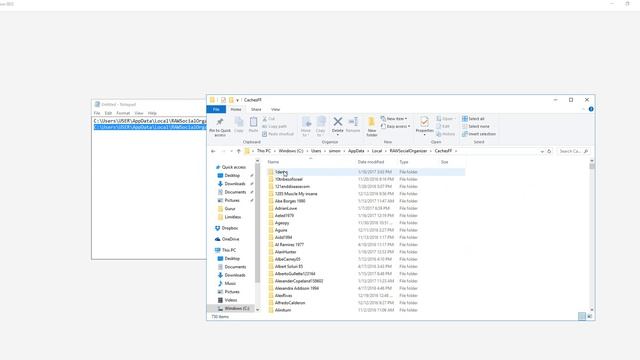Select Quick access in navigation pane
Viewport: 640px width, 360px height.
point(231,167)
